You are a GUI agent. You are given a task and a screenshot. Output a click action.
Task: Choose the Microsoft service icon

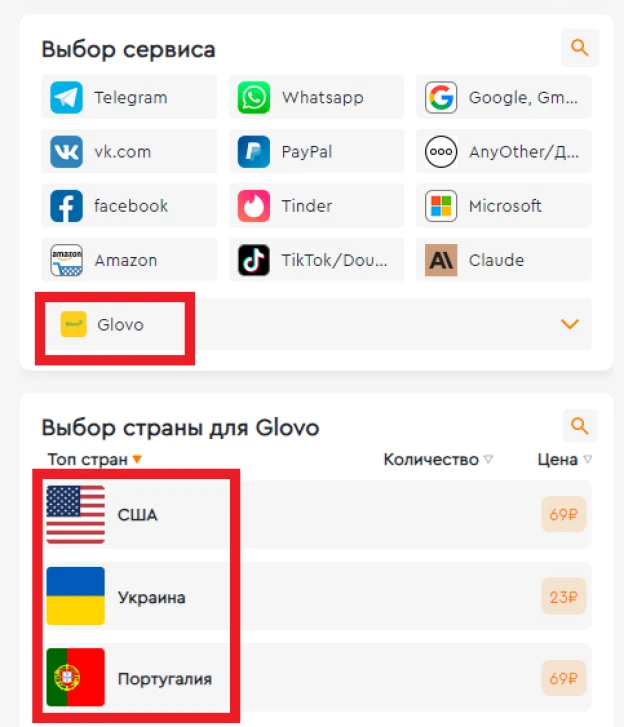[x=441, y=206]
